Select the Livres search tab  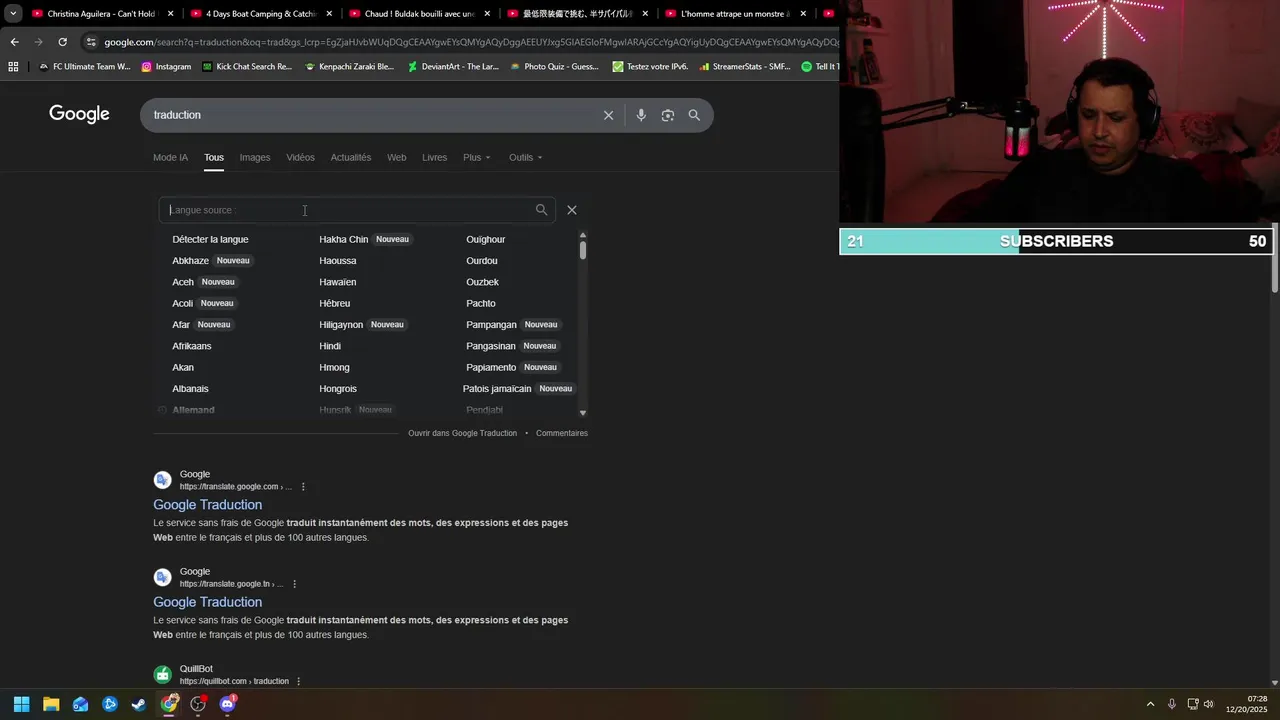[435, 157]
